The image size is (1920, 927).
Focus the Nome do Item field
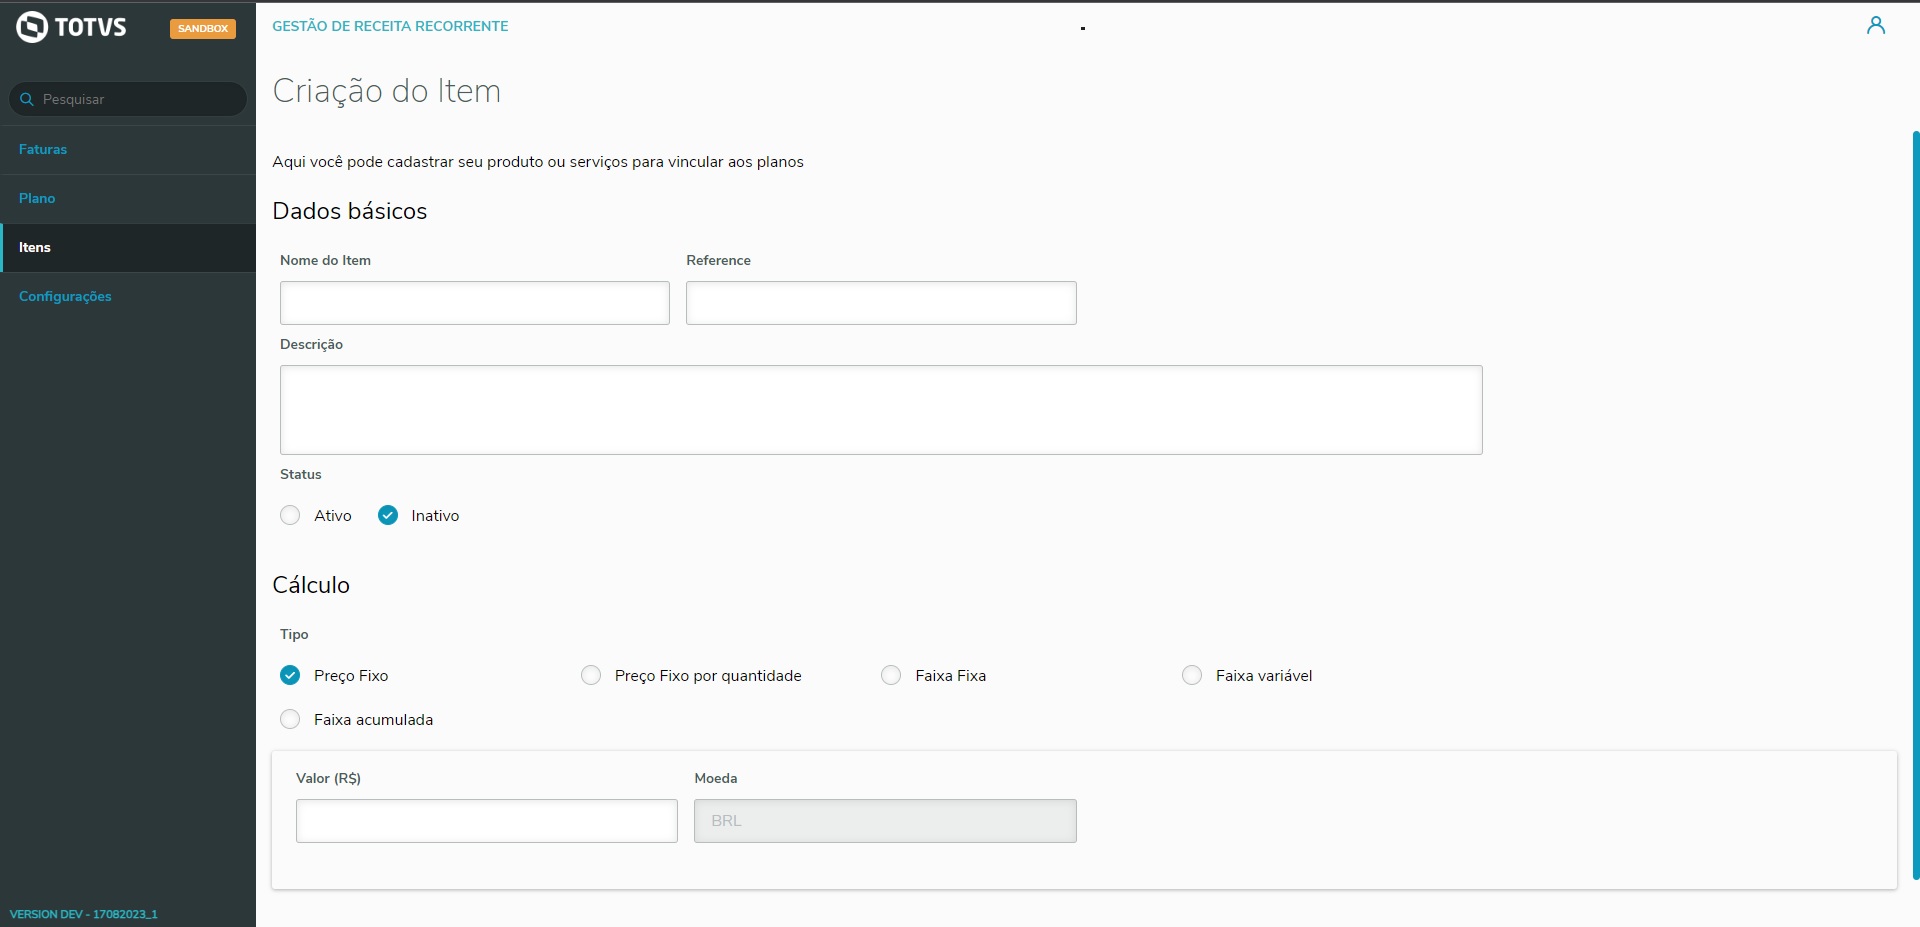click(x=474, y=303)
